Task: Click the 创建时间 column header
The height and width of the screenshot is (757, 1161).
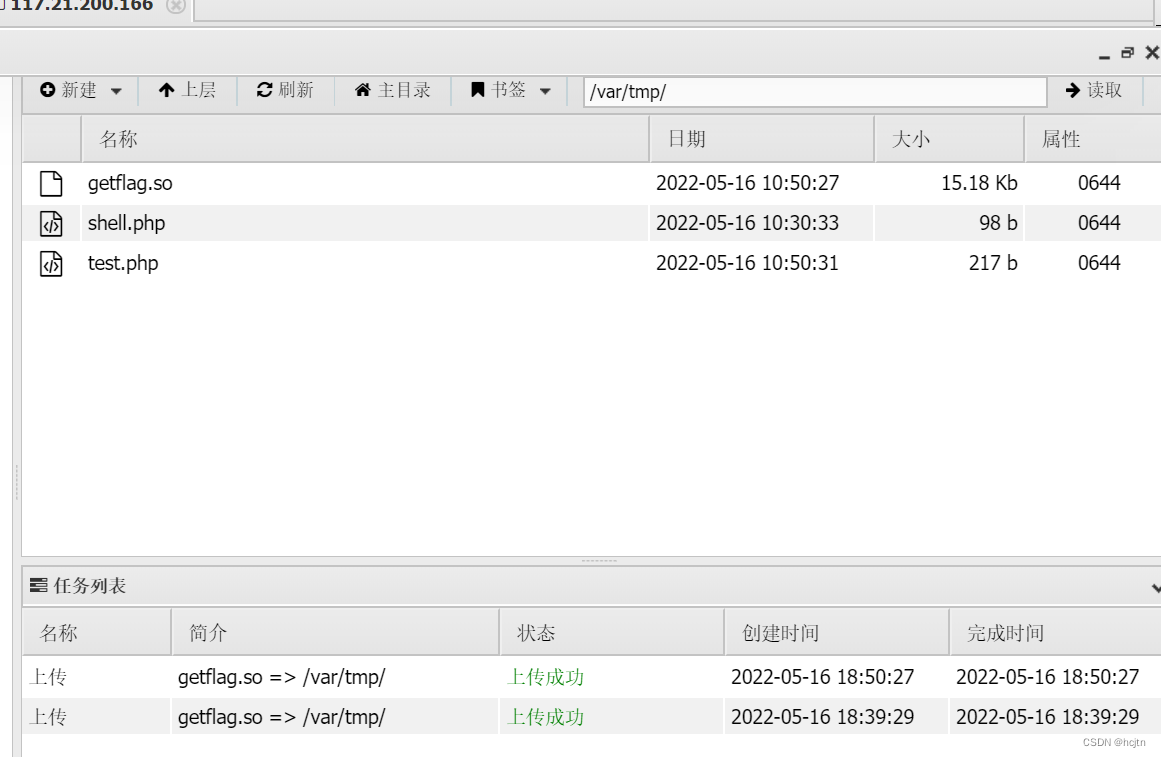Action: (x=837, y=633)
